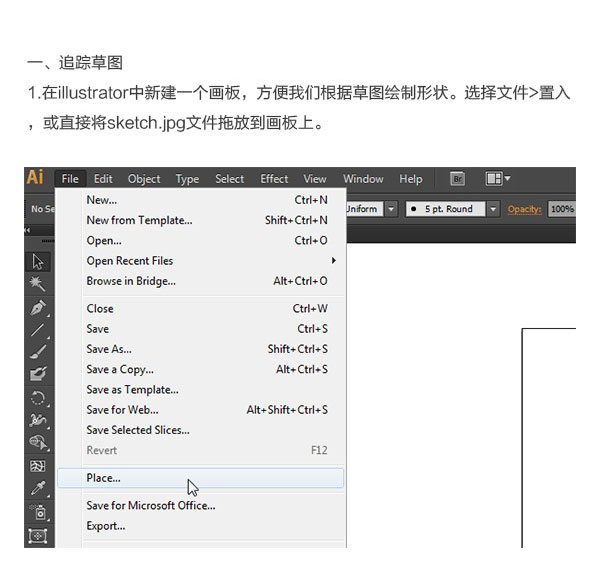Screen dimensions: 600x575
Task: Select the Artboard tool
Action: 38,536
